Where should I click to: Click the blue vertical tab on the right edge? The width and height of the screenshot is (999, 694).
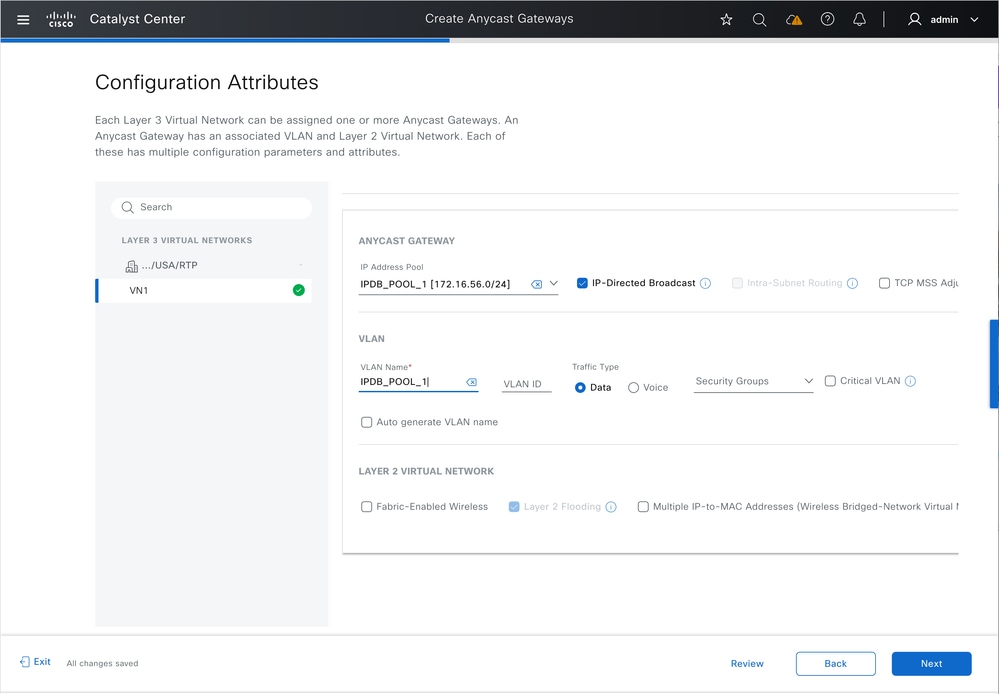coord(994,364)
